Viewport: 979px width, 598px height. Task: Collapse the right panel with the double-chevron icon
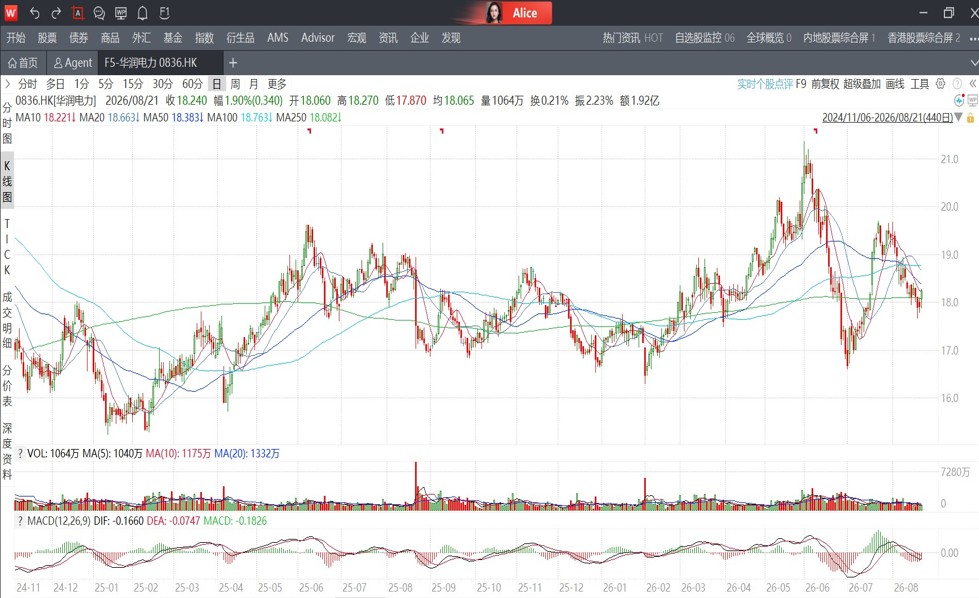972,84
